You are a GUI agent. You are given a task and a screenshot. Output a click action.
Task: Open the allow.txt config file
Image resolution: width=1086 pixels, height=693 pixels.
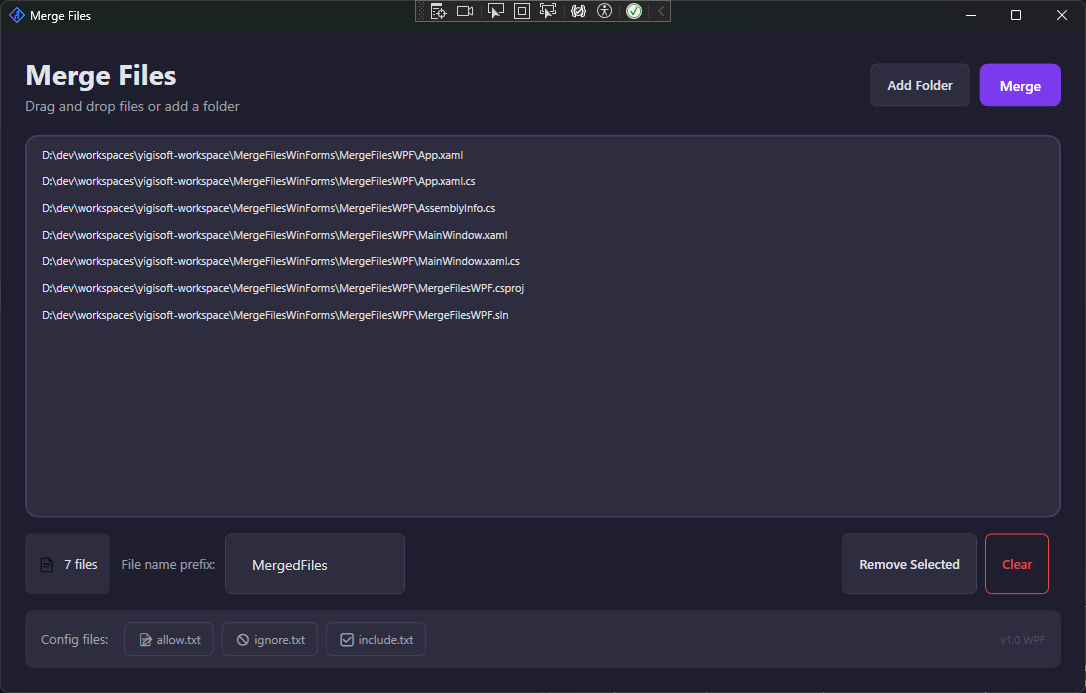168,639
